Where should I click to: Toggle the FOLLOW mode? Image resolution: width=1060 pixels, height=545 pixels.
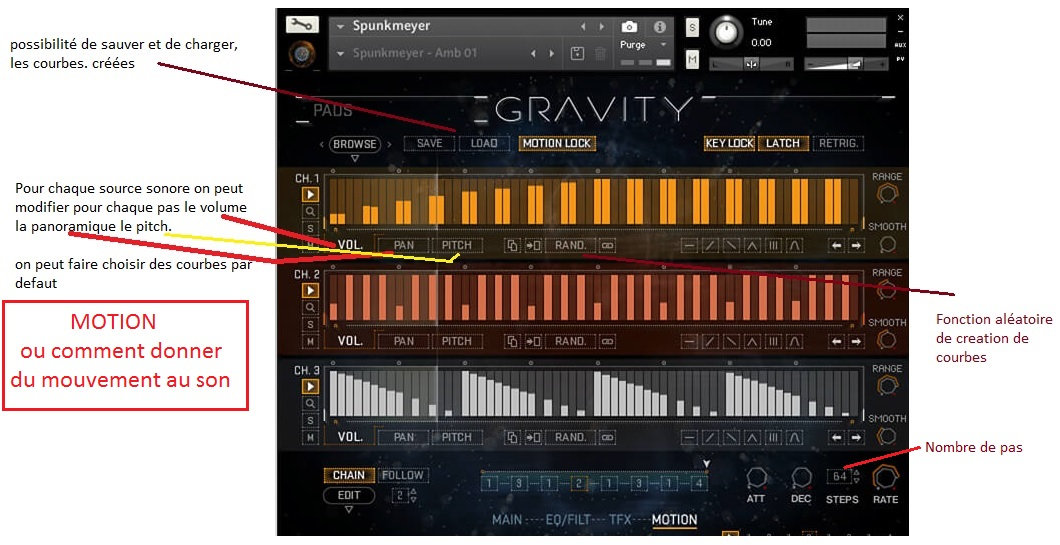pos(403,475)
